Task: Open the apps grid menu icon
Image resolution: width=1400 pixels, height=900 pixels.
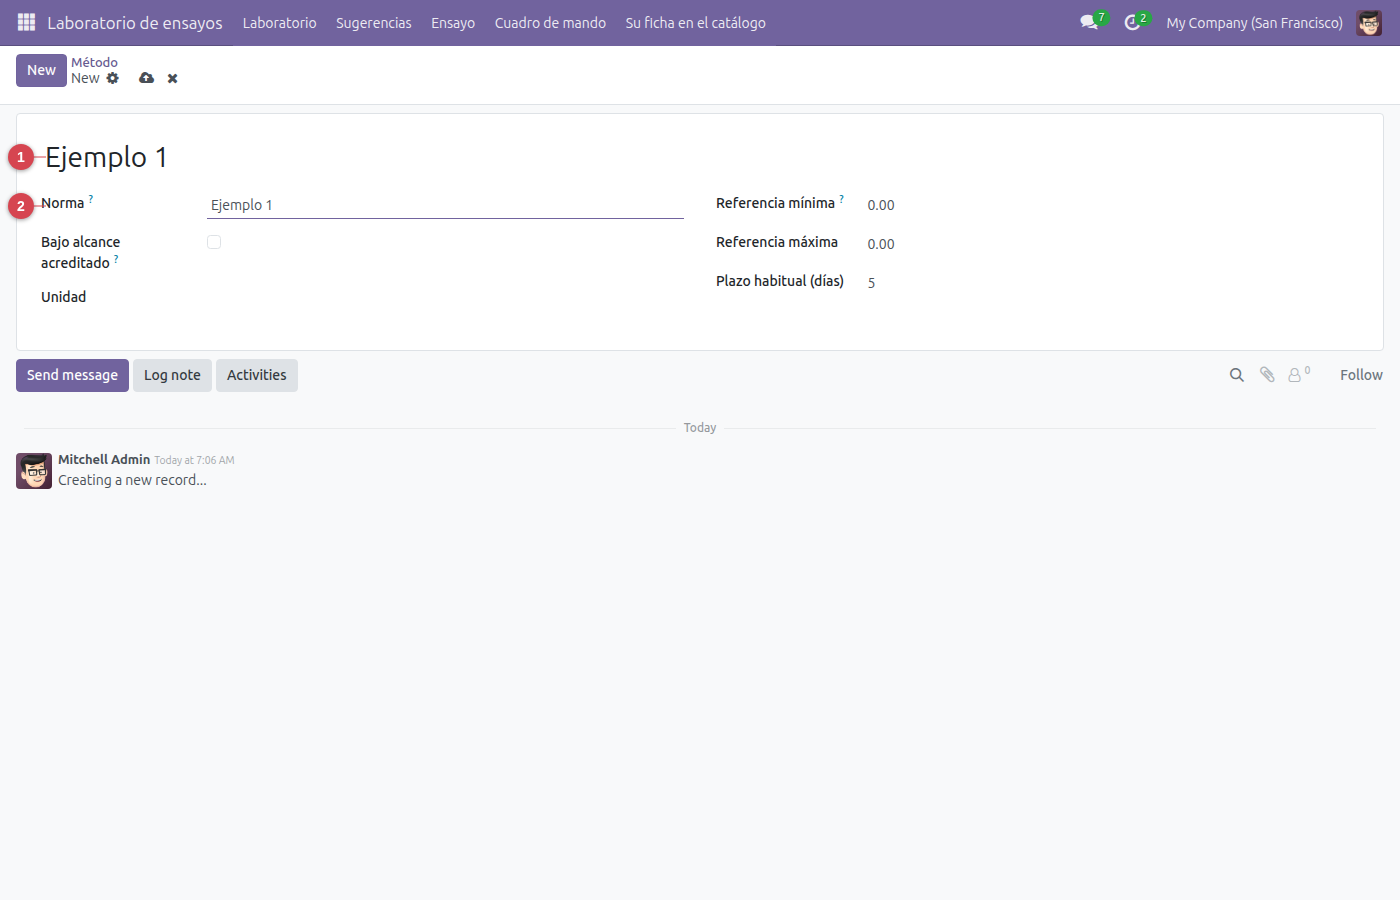Action: click(26, 22)
